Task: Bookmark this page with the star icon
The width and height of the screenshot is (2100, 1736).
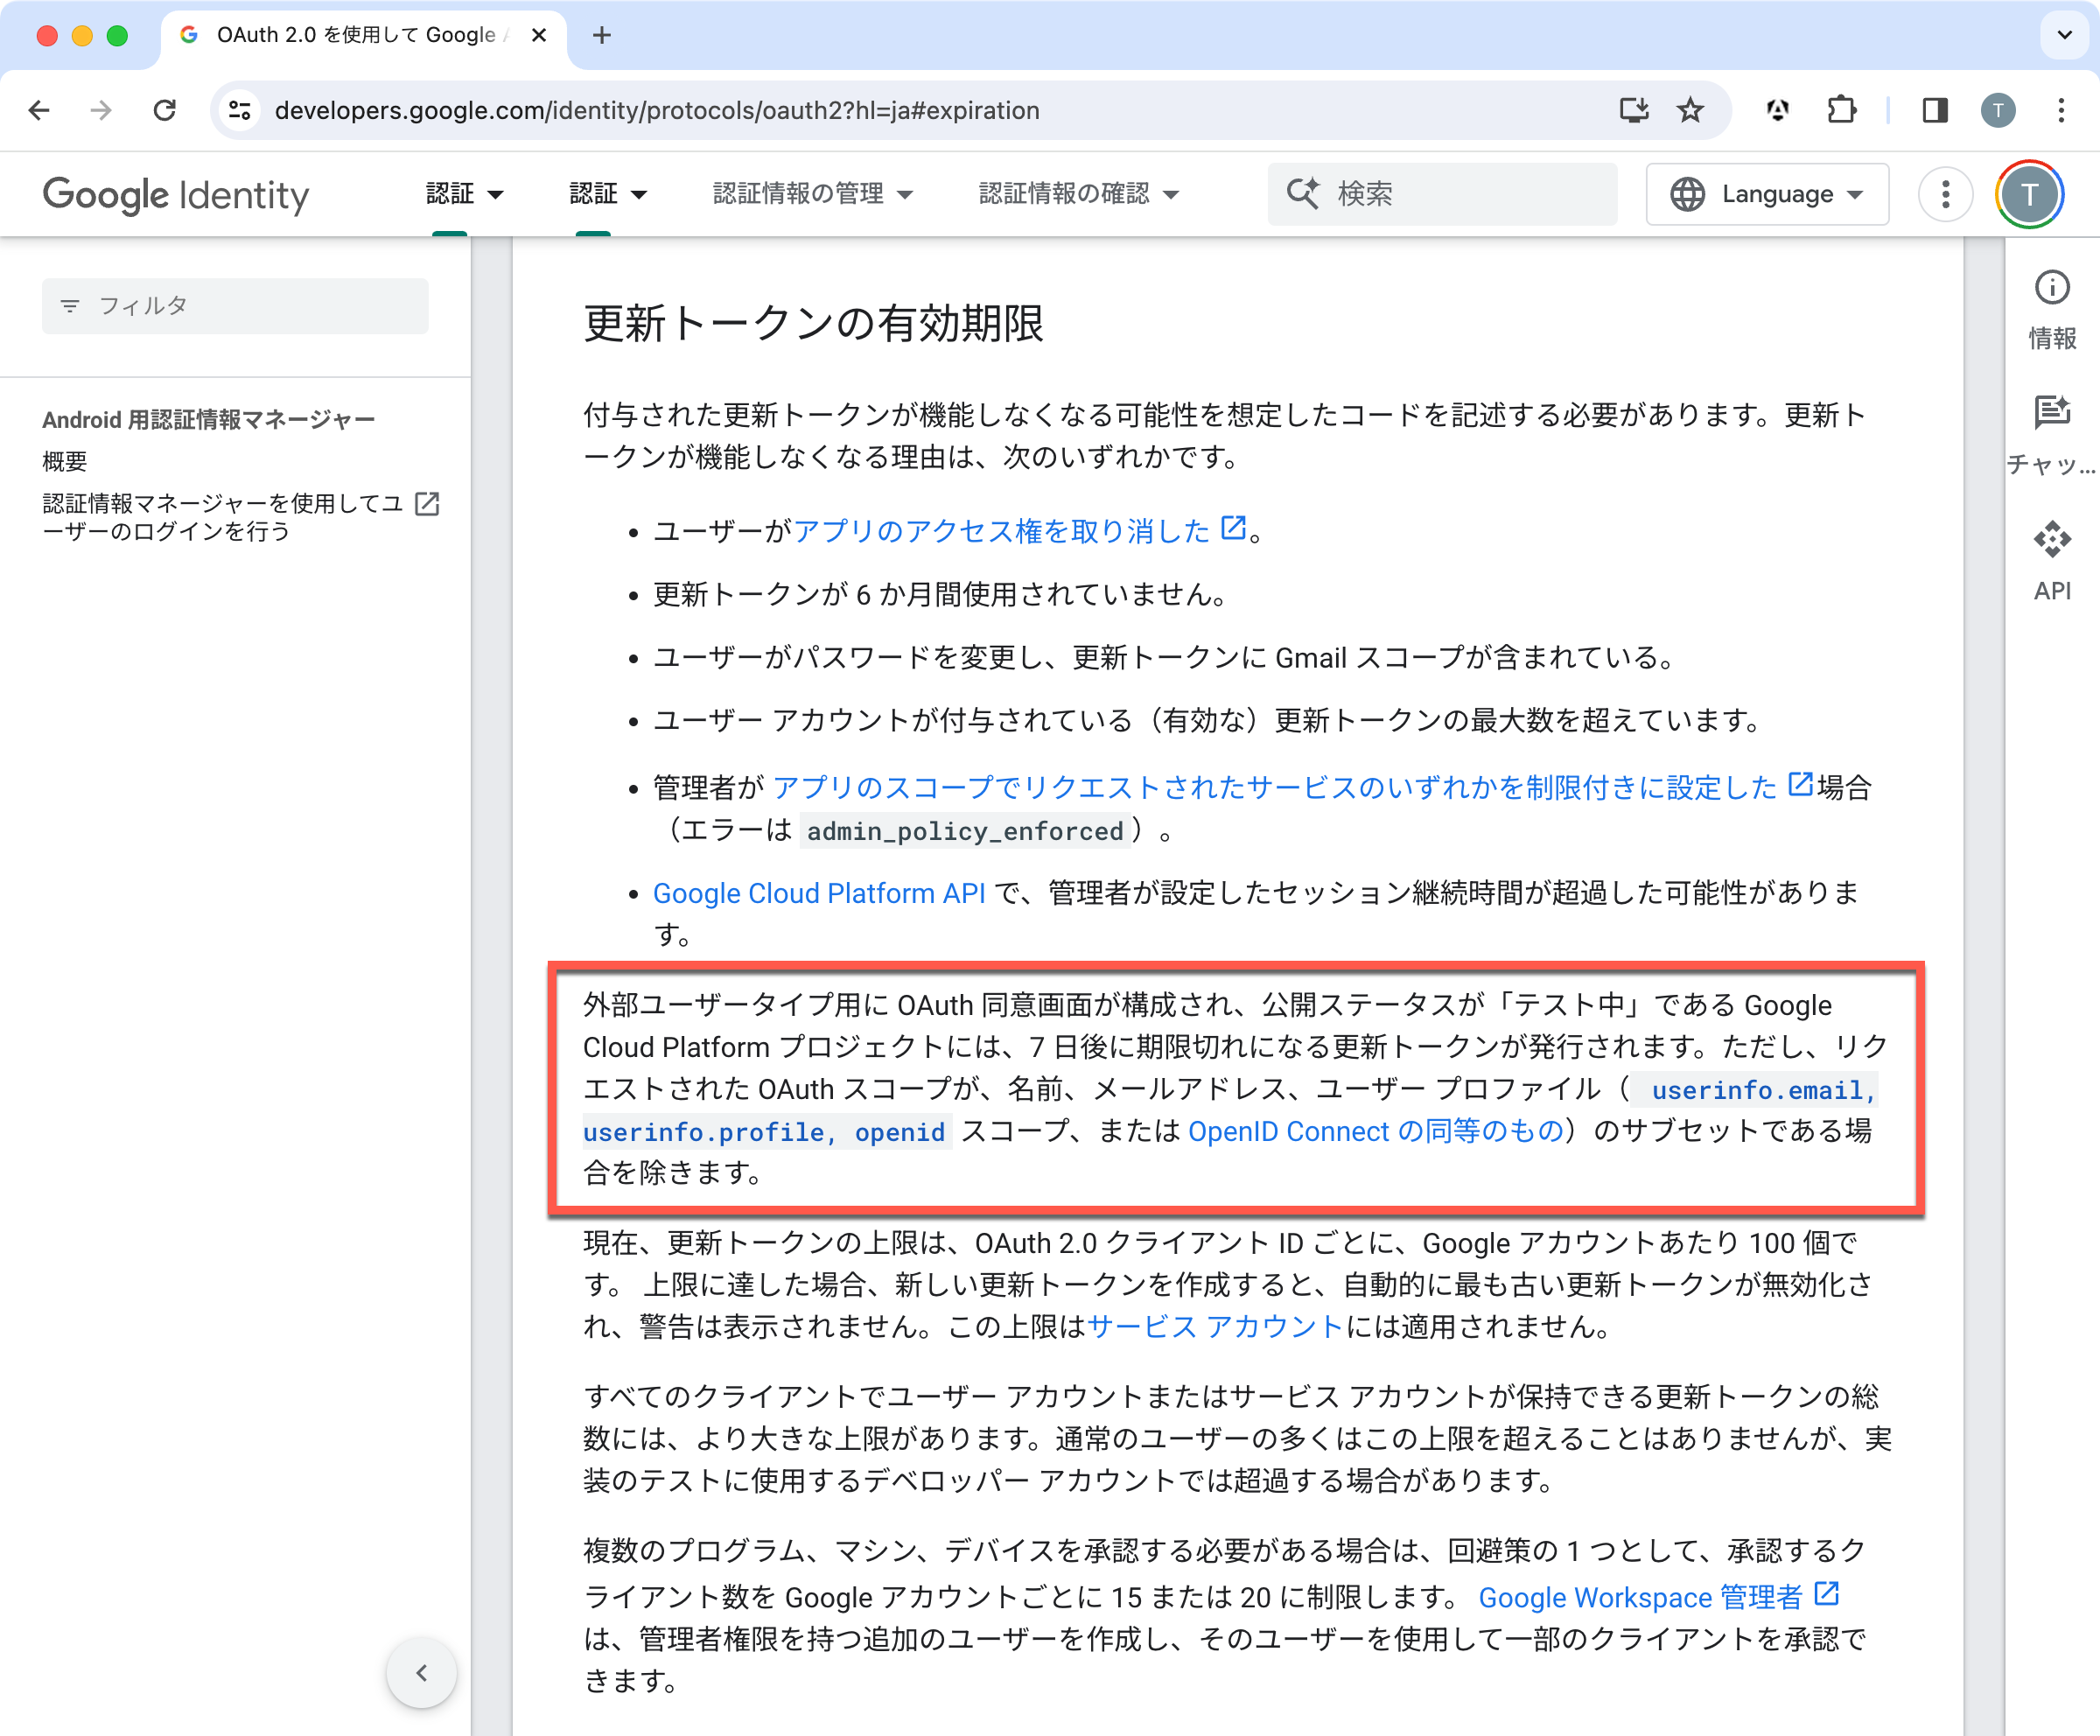Action: (x=1690, y=110)
